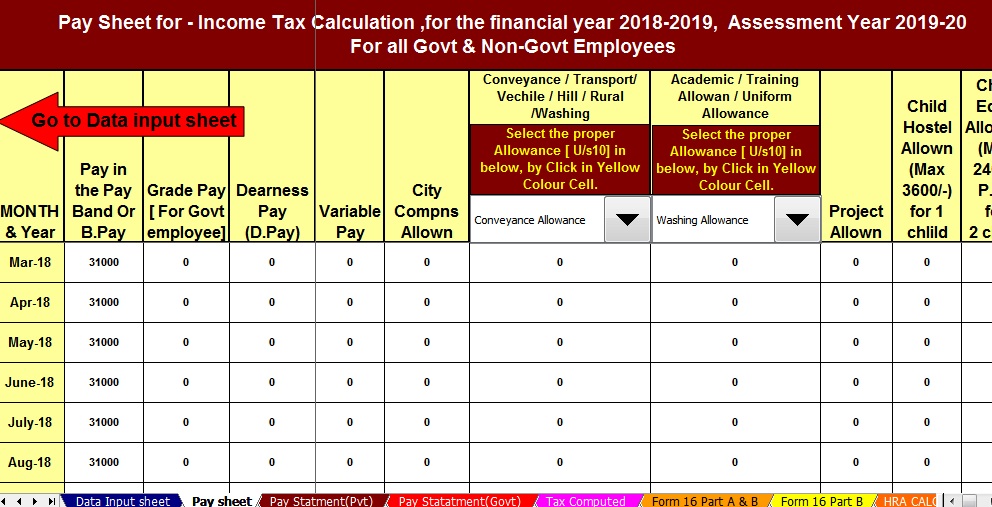Go to previous sheet tab arrow
The image size is (992, 507).
point(20,501)
